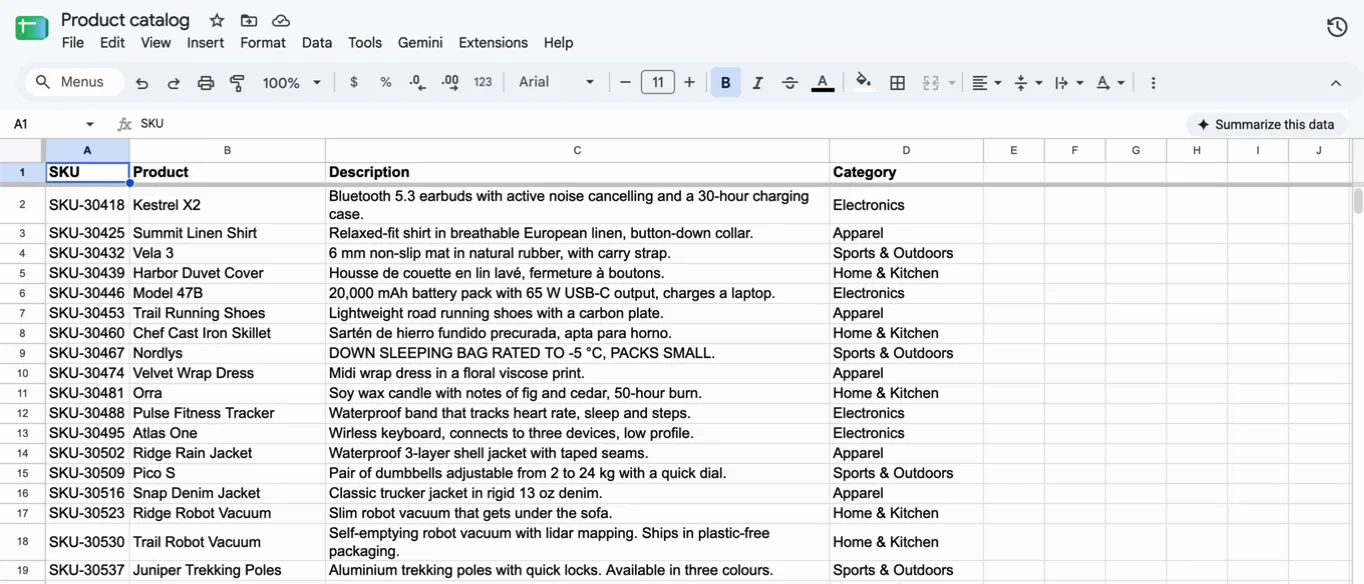1364x584 pixels.
Task: Open the Gemini menu
Action: [x=420, y=43]
